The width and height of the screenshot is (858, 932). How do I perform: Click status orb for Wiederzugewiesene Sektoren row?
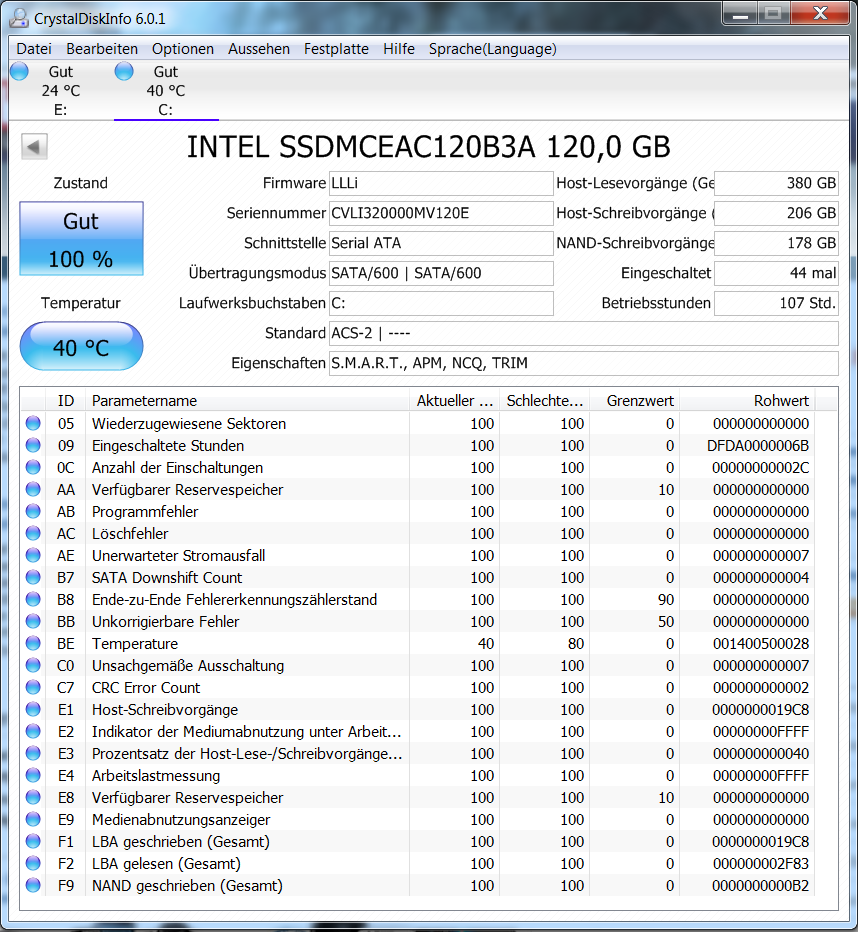[33, 423]
